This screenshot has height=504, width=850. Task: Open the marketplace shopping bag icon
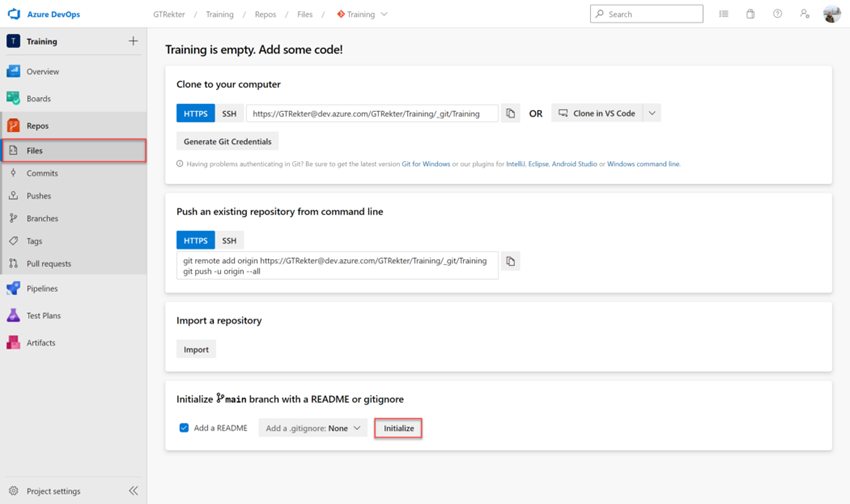tap(750, 14)
